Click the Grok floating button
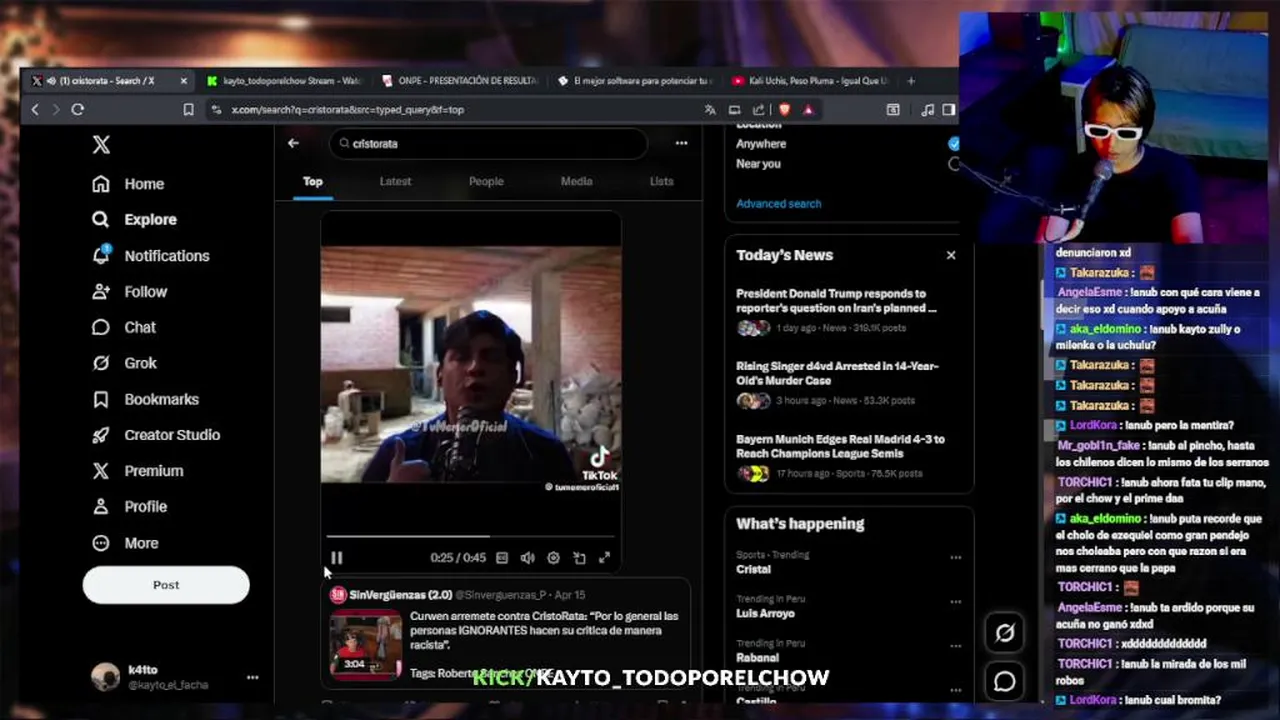1280x720 pixels. [x=1004, y=633]
